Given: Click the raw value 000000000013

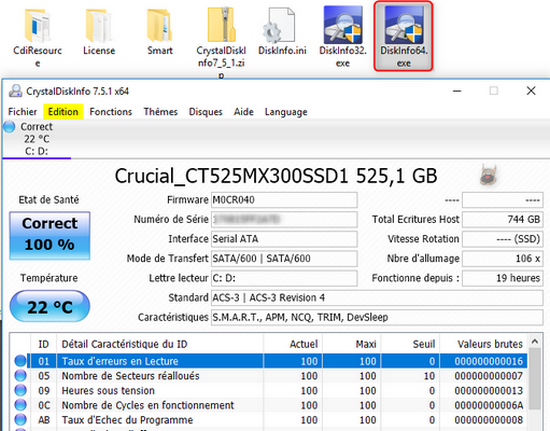Looking at the screenshot, I should click(x=489, y=390).
